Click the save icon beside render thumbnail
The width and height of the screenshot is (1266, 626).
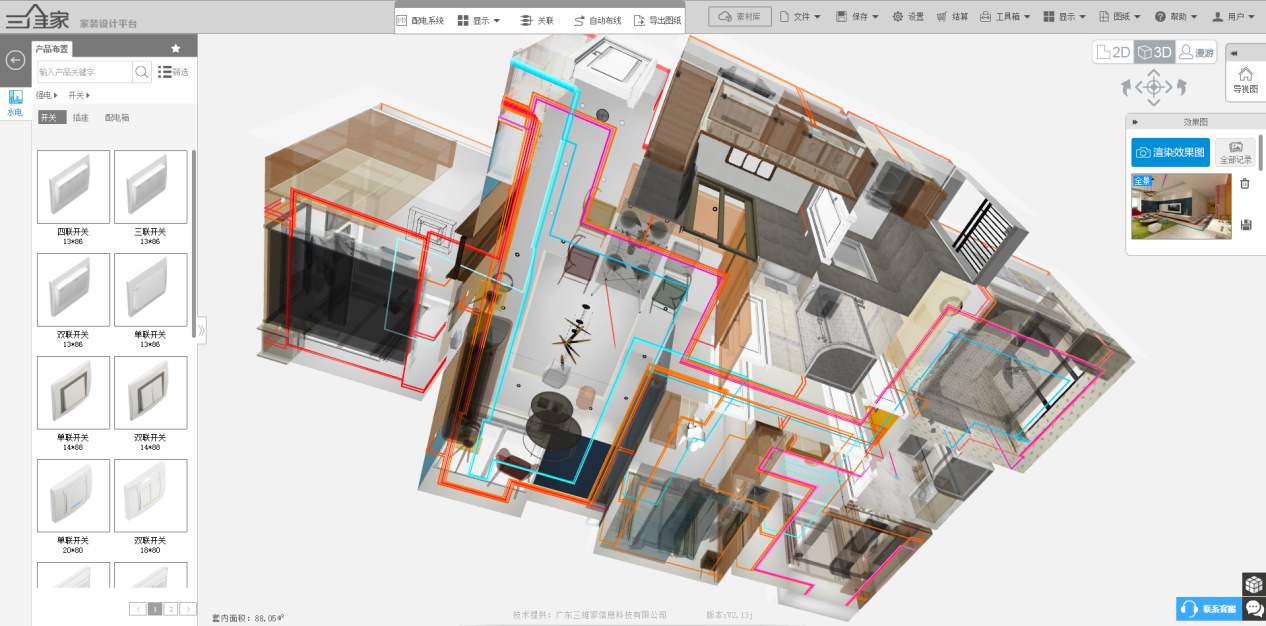tap(1245, 225)
